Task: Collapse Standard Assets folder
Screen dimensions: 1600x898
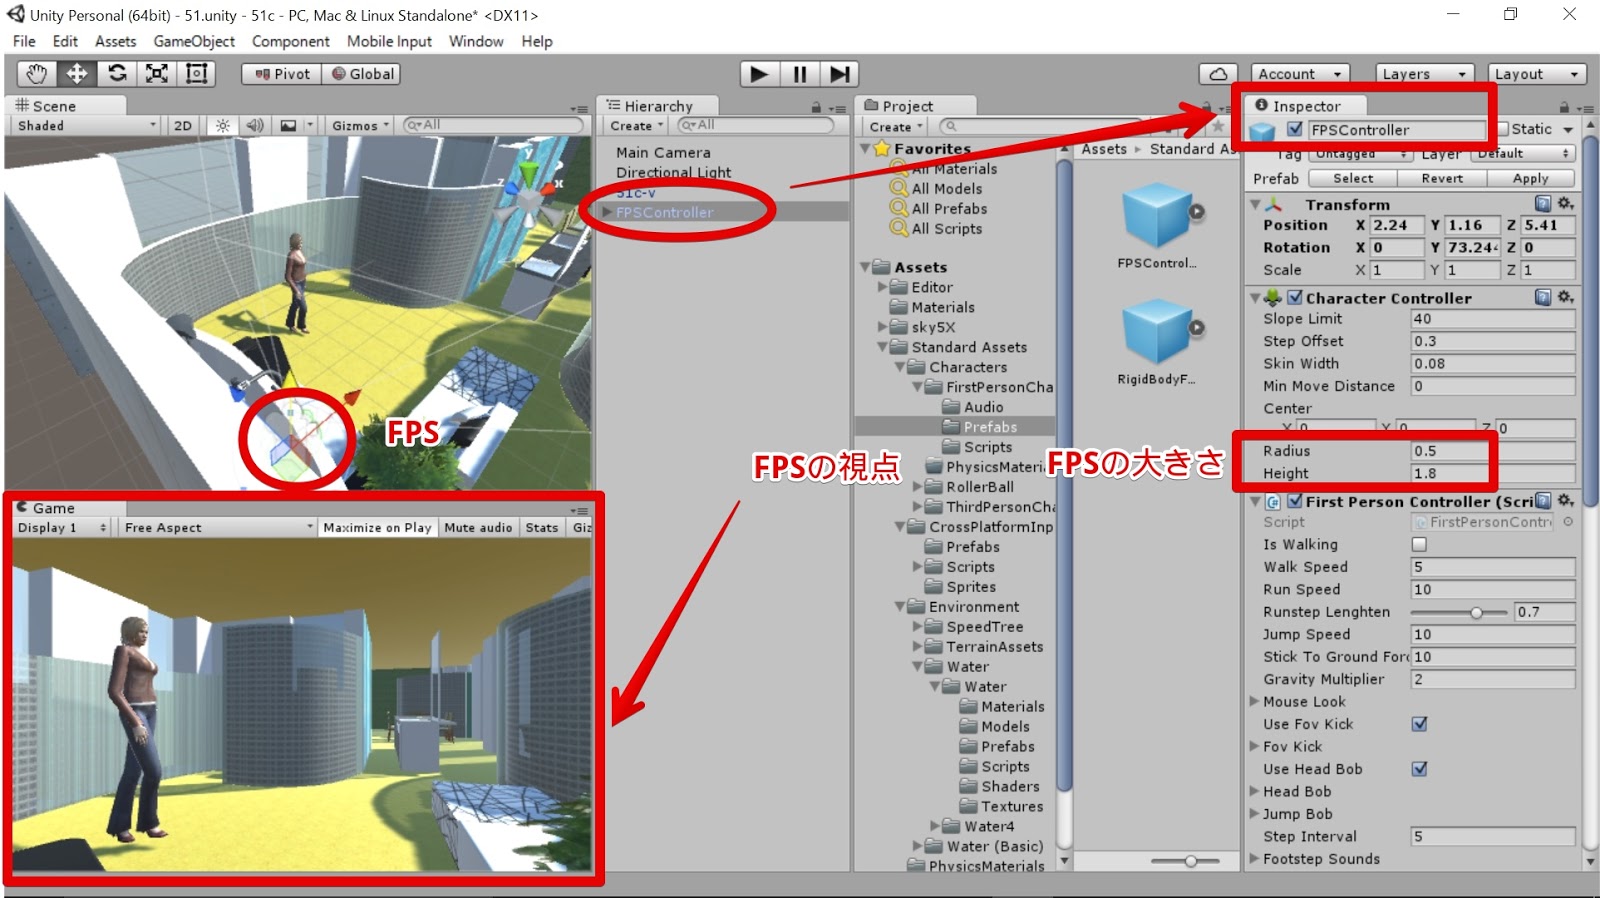Action: pyautogui.click(x=883, y=347)
